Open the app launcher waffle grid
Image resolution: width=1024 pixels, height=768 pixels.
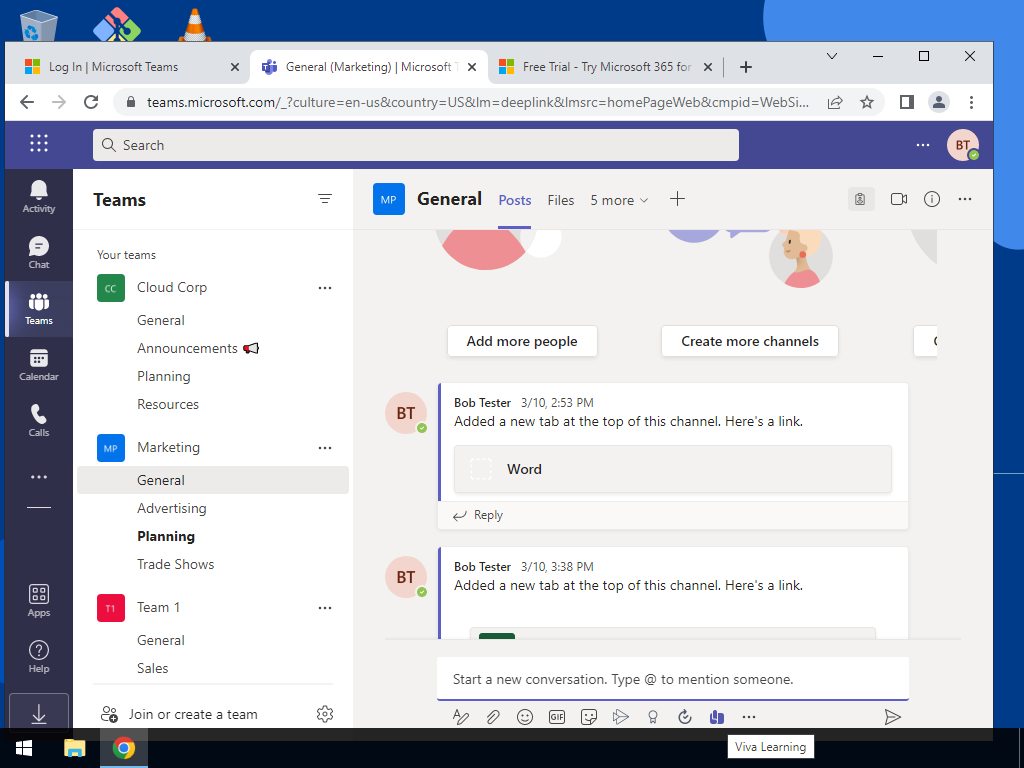click(x=39, y=143)
